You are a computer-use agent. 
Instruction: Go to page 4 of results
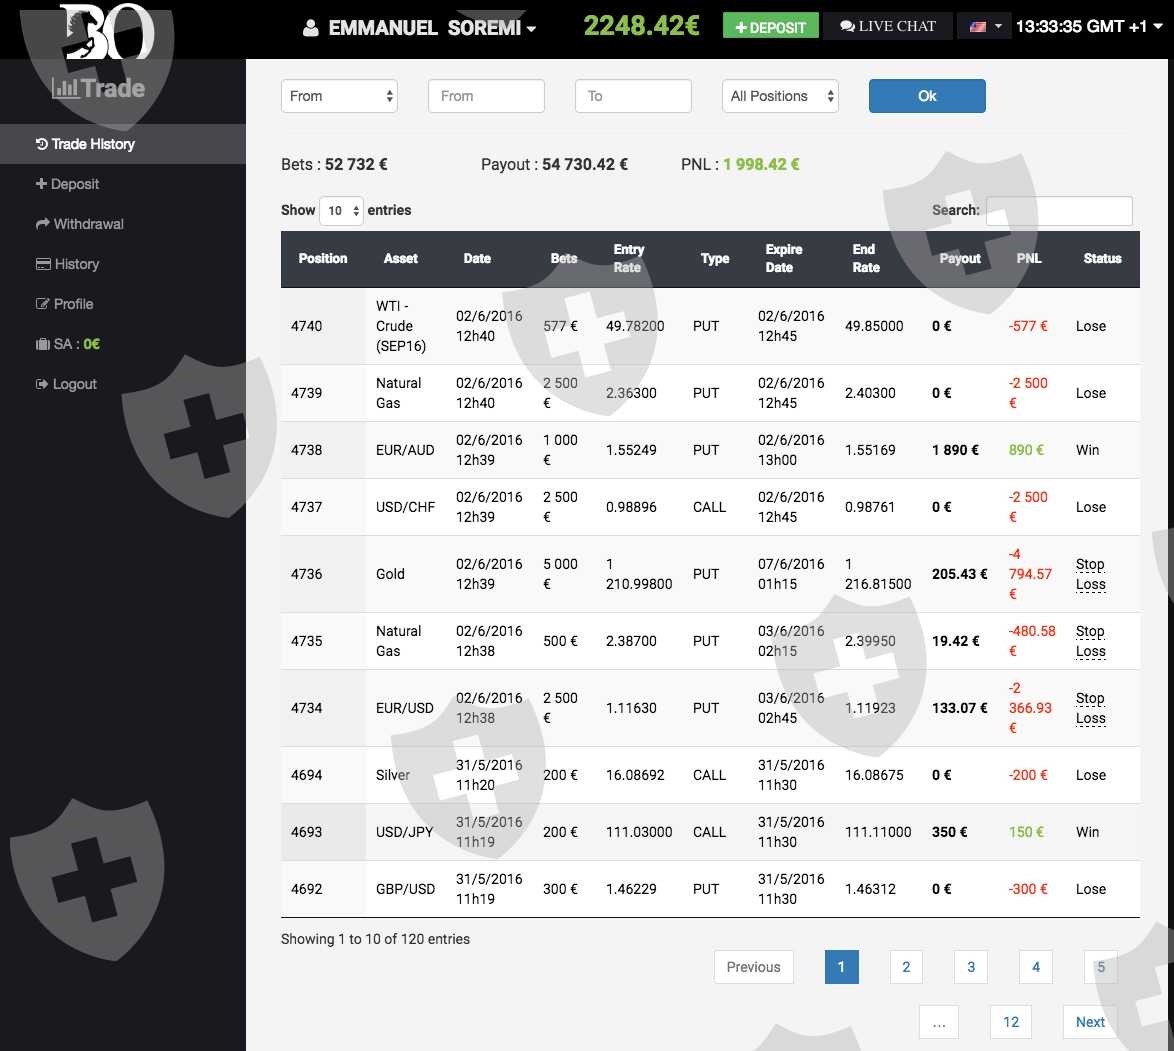(x=1036, y=967)
